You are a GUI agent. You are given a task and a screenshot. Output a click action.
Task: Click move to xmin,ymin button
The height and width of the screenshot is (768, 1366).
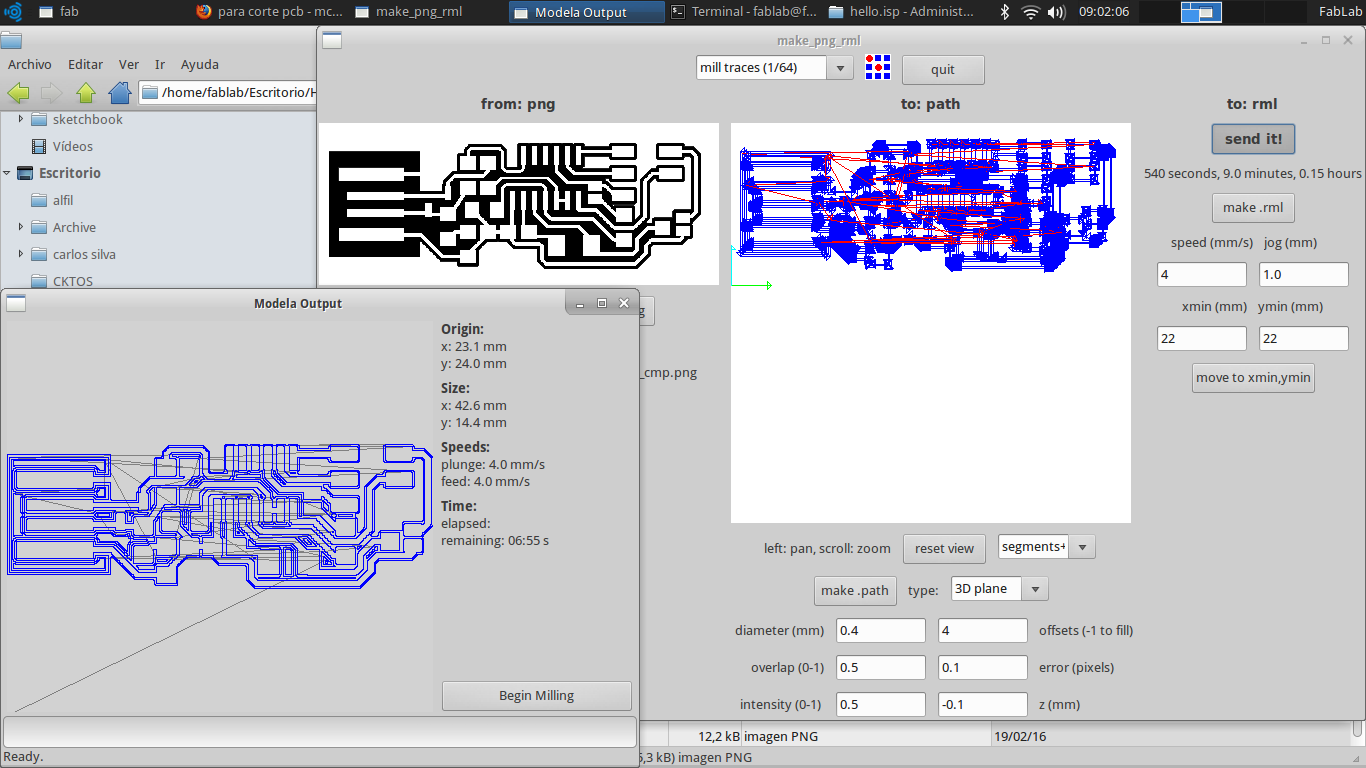1253,378
